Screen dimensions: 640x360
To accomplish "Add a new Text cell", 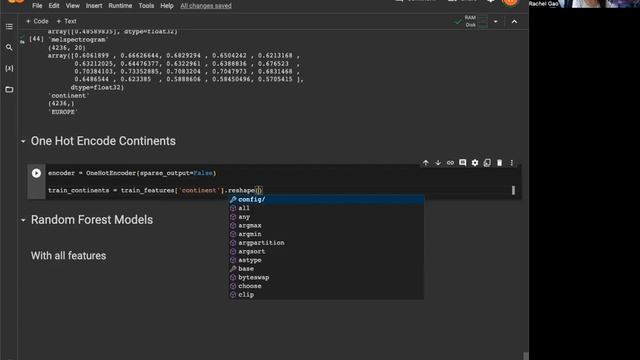I will click(66, 21).
